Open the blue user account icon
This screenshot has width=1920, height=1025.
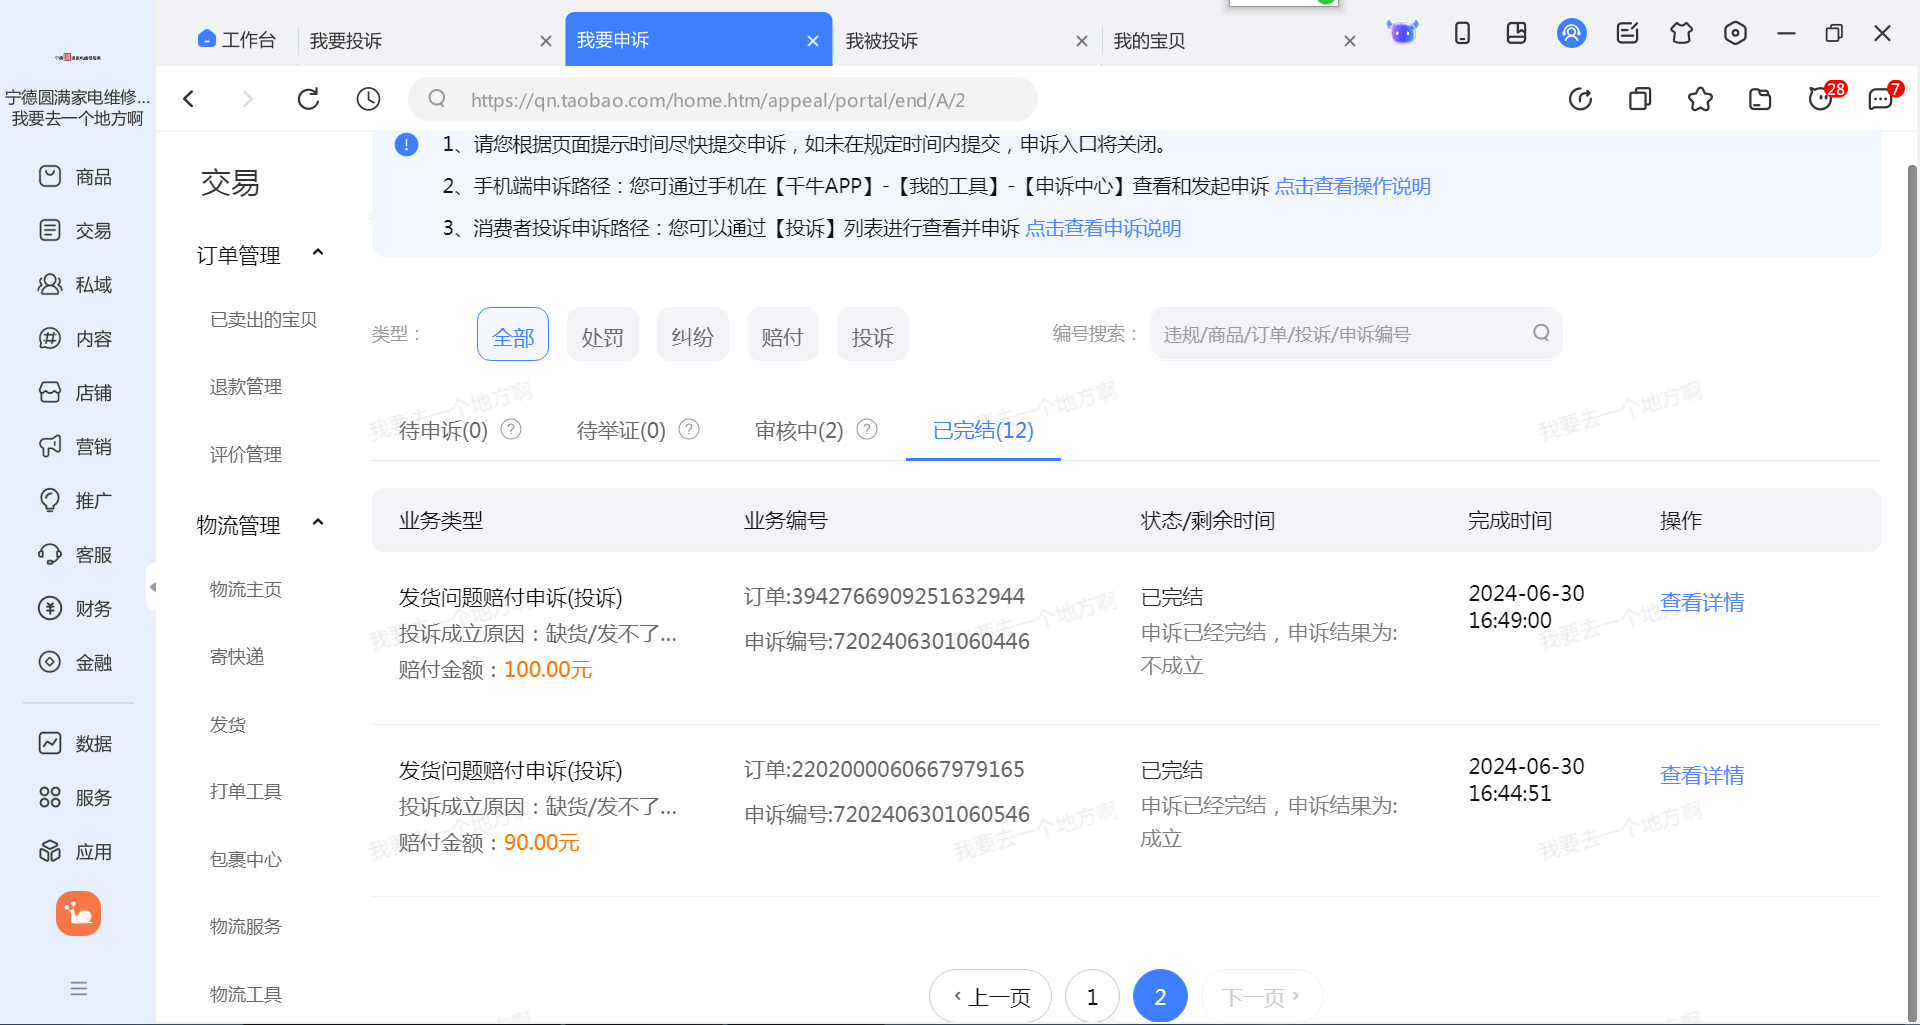pos(1572,33)
